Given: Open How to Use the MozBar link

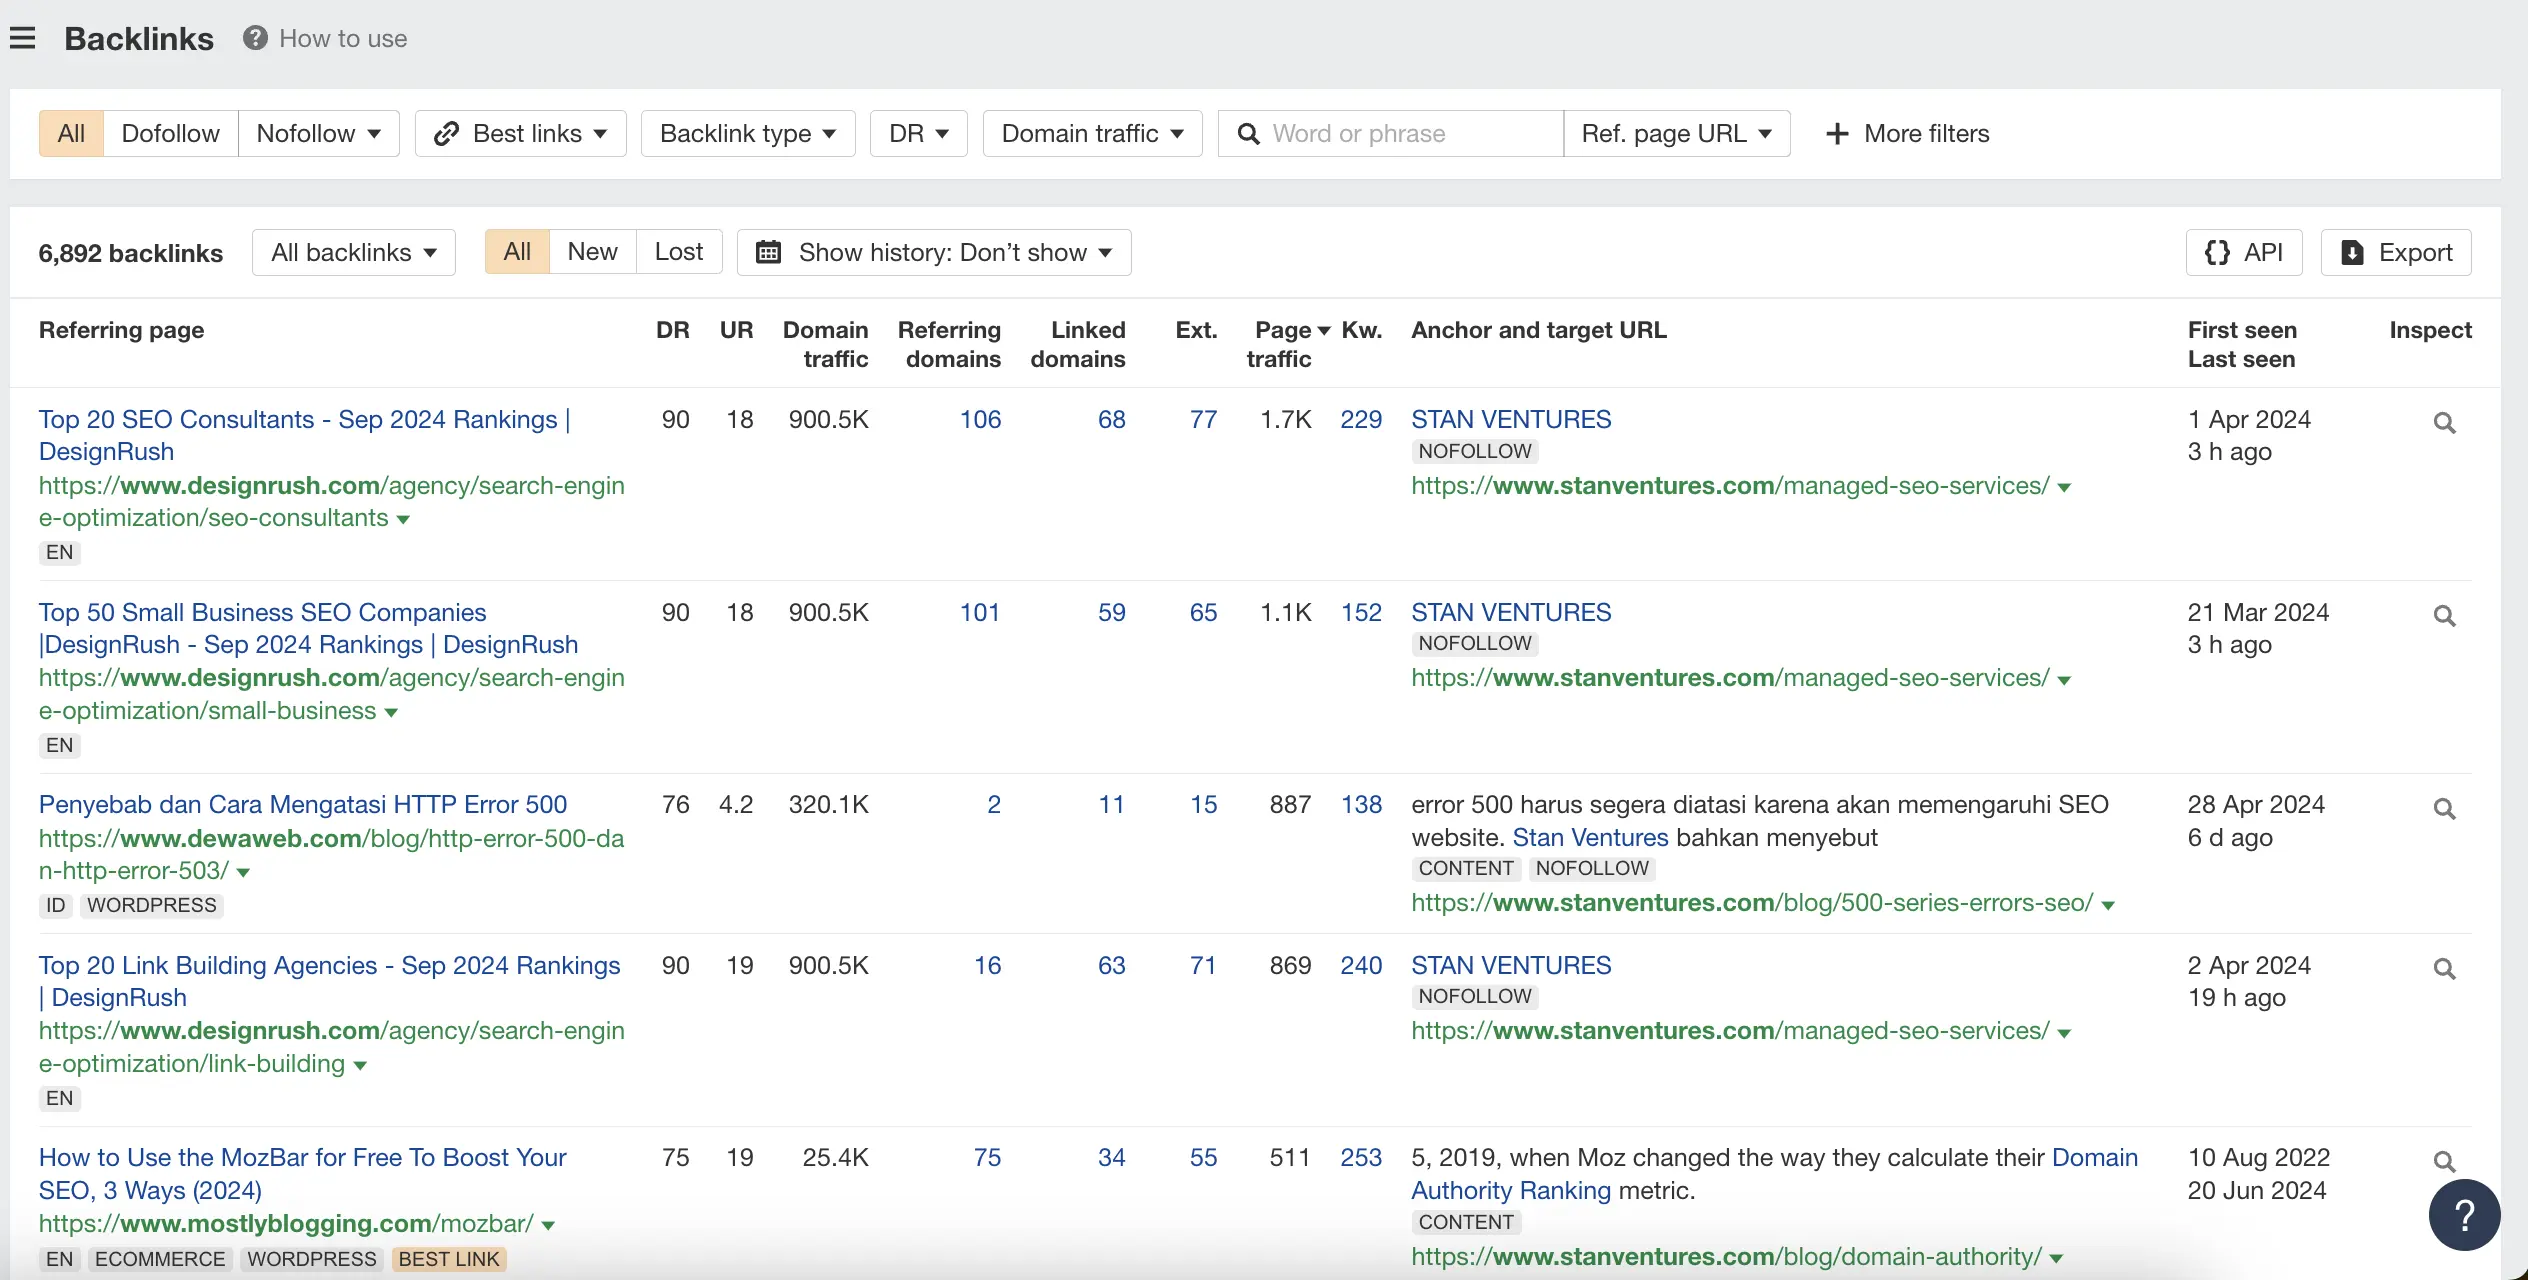Looking at the screenshot, I should [303, 1174].
